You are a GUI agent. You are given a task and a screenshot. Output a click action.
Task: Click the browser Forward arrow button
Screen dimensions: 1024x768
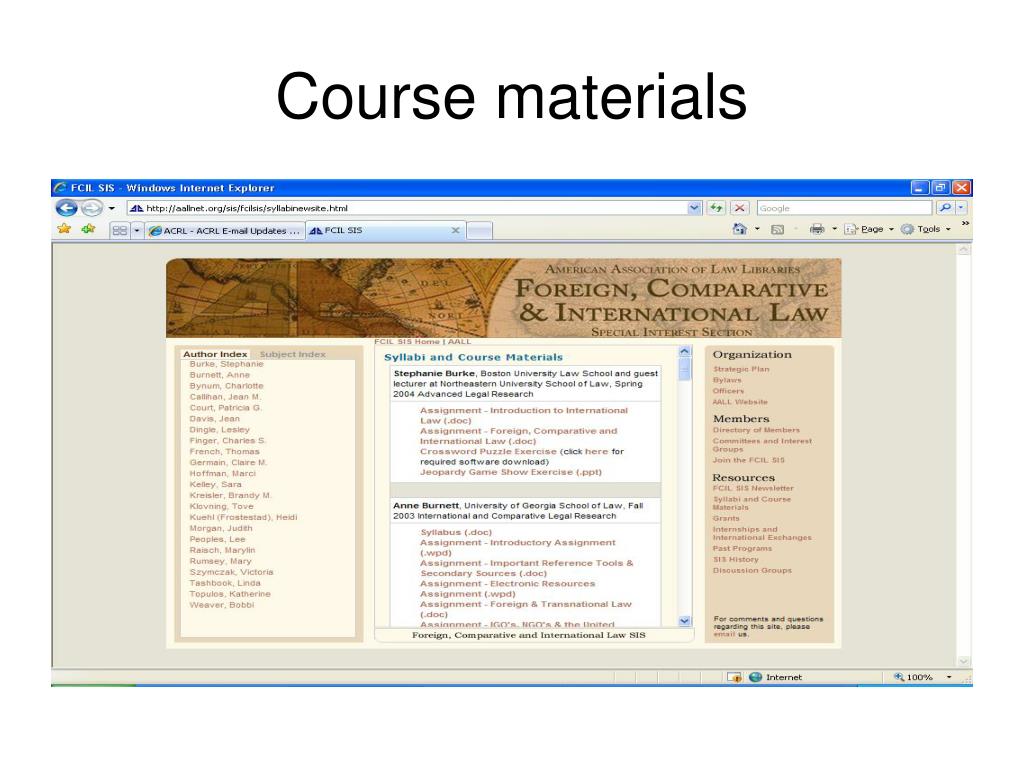click(x=92, y=208)
